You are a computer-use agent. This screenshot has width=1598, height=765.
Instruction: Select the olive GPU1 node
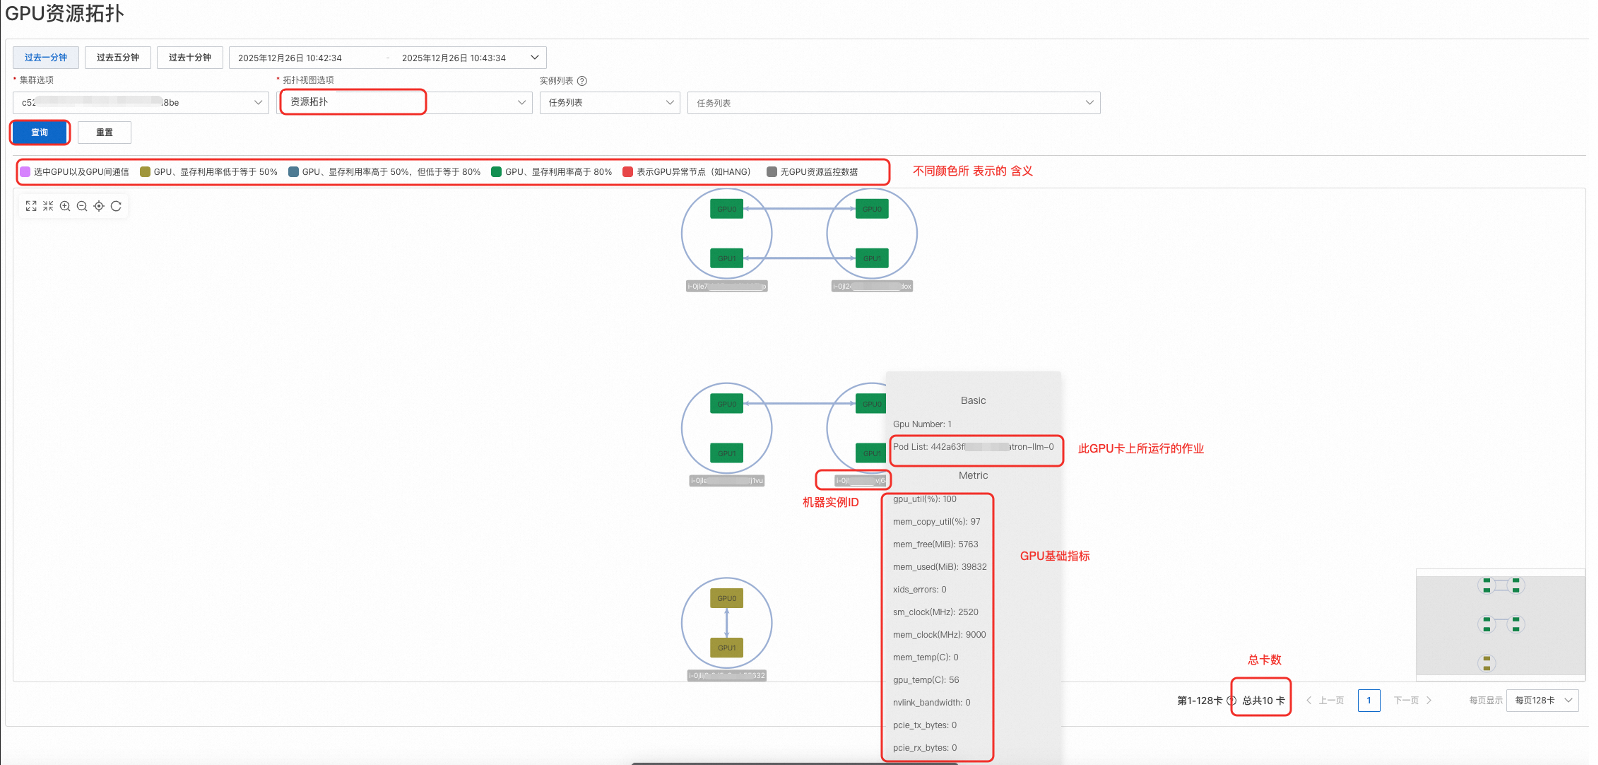tap(727, 648)
